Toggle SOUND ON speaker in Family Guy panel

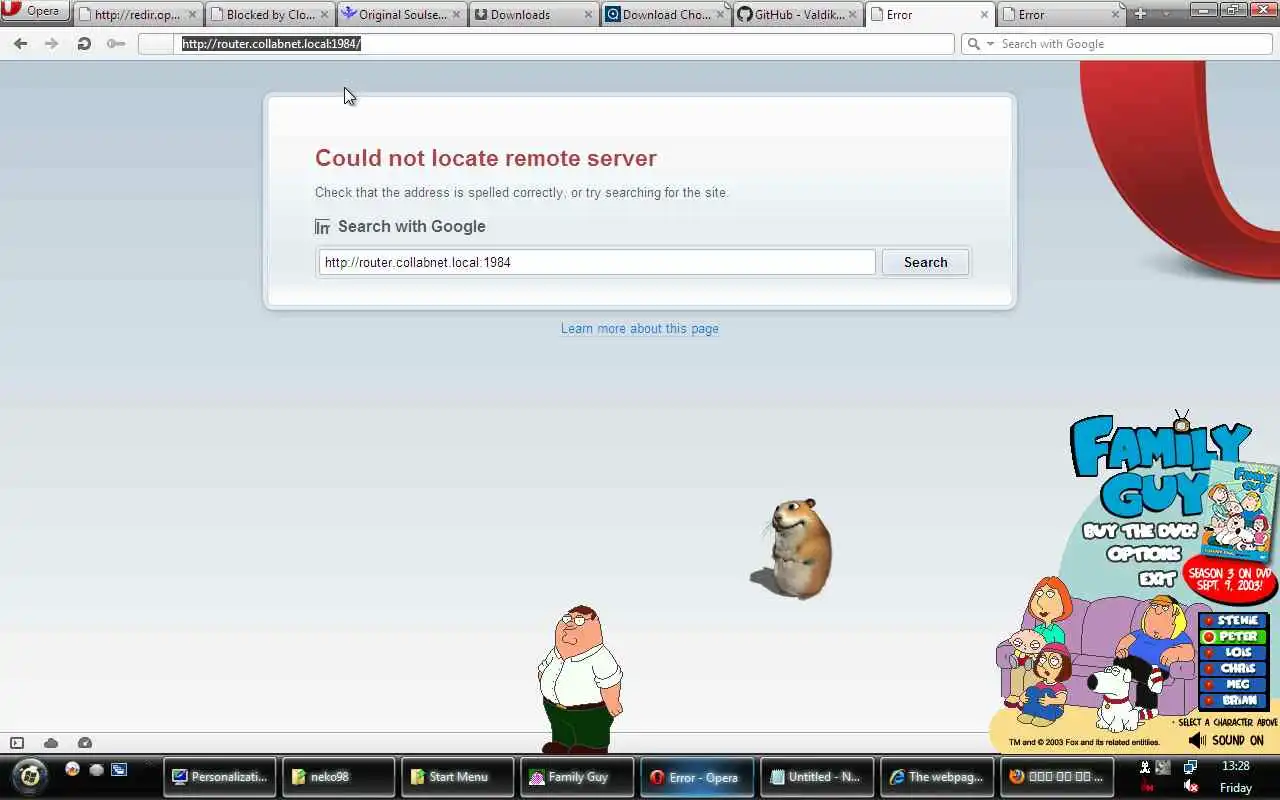click(1226, 740)
